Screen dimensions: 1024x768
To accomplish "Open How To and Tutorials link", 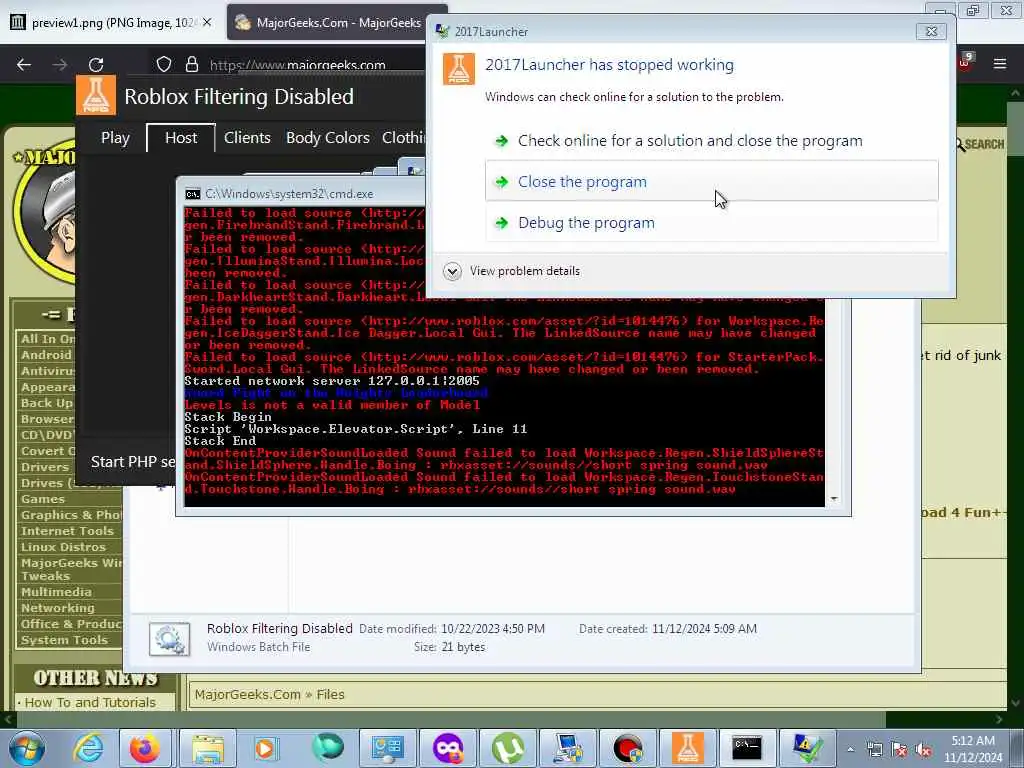I will coord(90,702).
